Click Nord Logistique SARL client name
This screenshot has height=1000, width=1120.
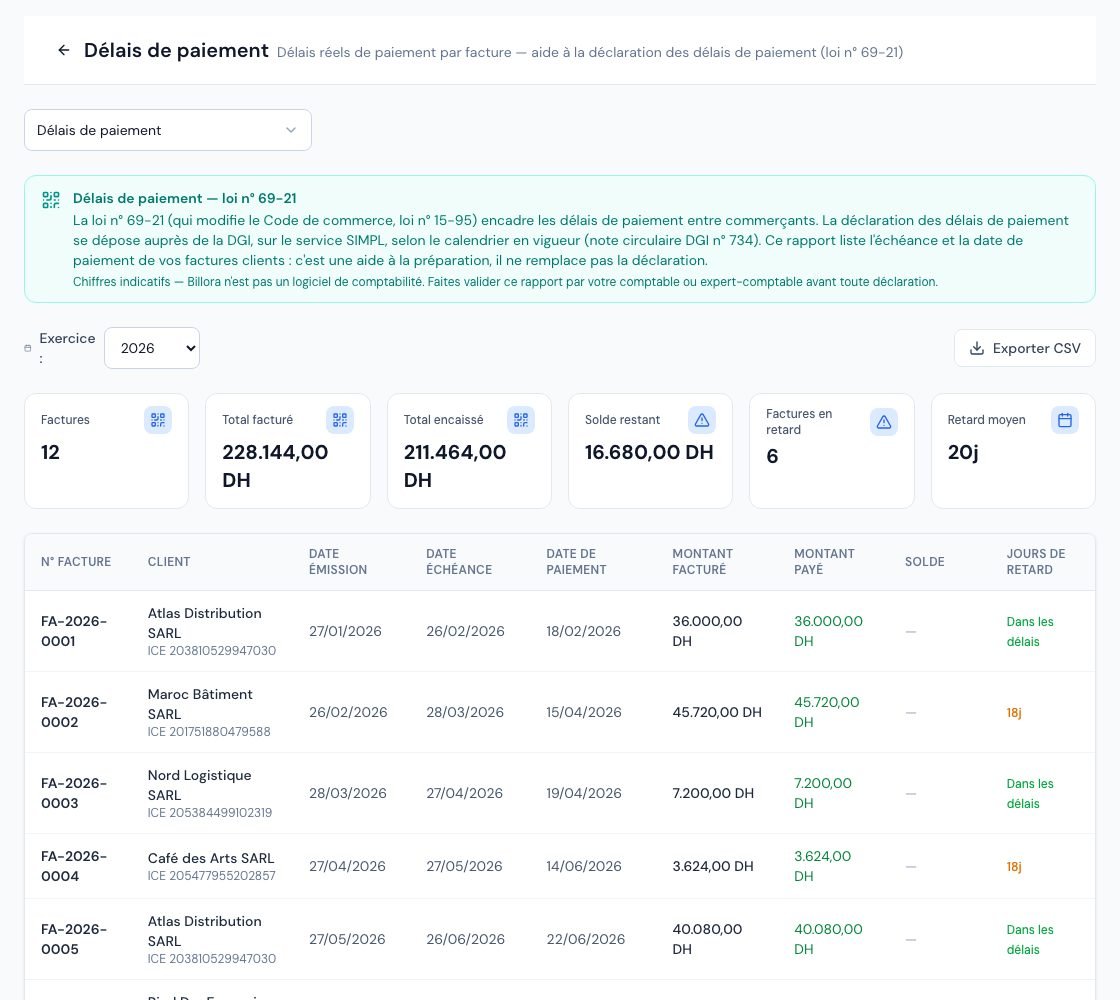[x=199, y=785]
